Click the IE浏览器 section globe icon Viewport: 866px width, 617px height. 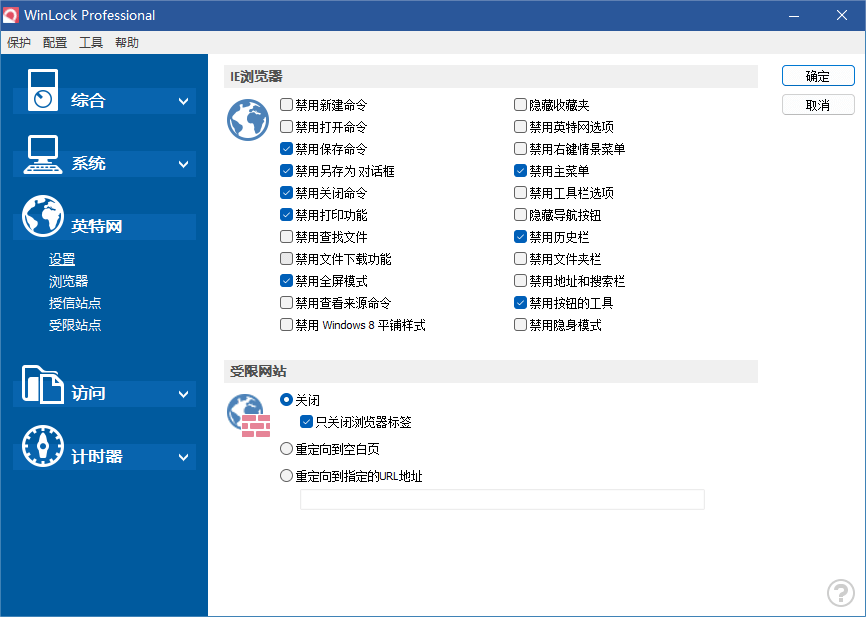248,120
